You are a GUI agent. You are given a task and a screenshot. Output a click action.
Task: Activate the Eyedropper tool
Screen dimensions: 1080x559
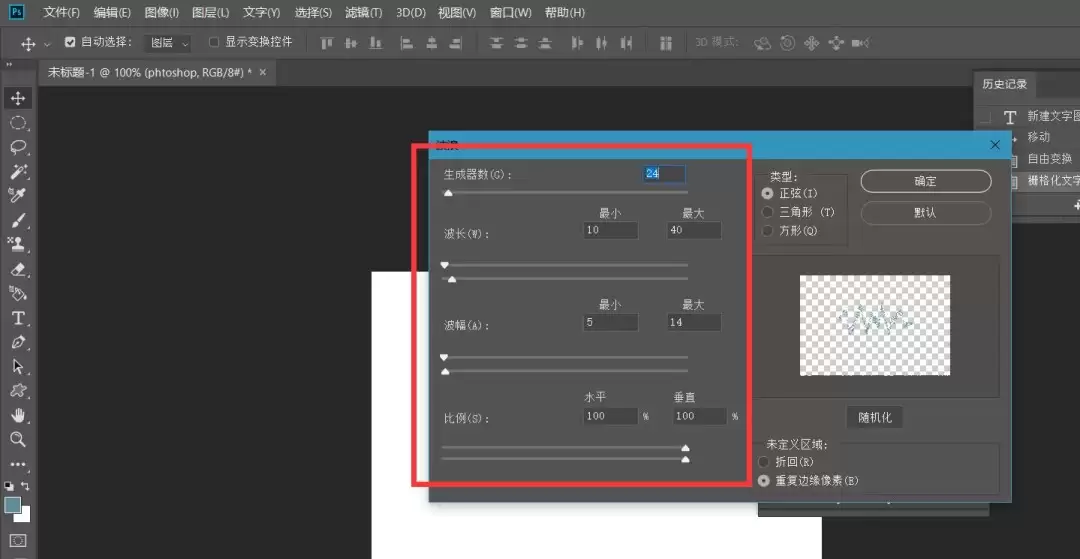point(18,196)
